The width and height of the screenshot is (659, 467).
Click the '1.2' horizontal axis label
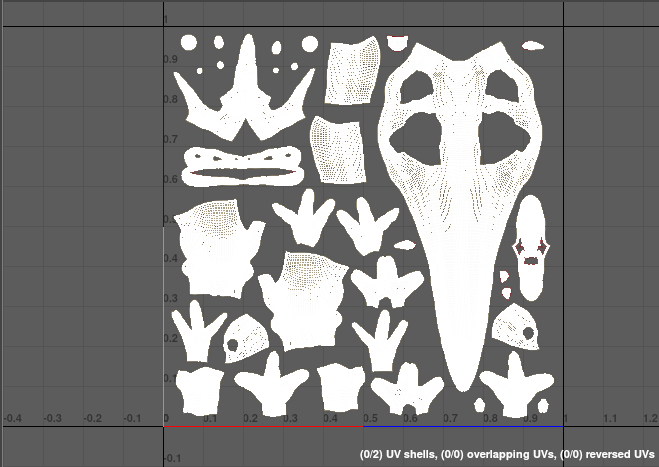pyautogui.click(x=650, y=418)
